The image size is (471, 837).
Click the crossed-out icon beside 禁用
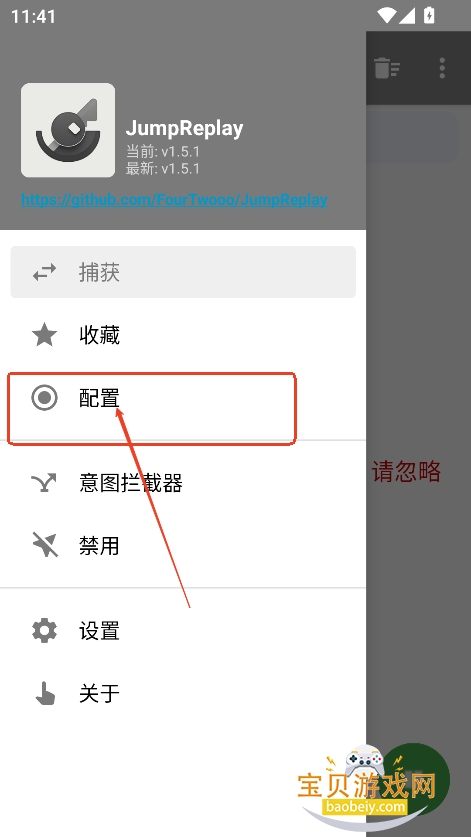coord(44,545)
